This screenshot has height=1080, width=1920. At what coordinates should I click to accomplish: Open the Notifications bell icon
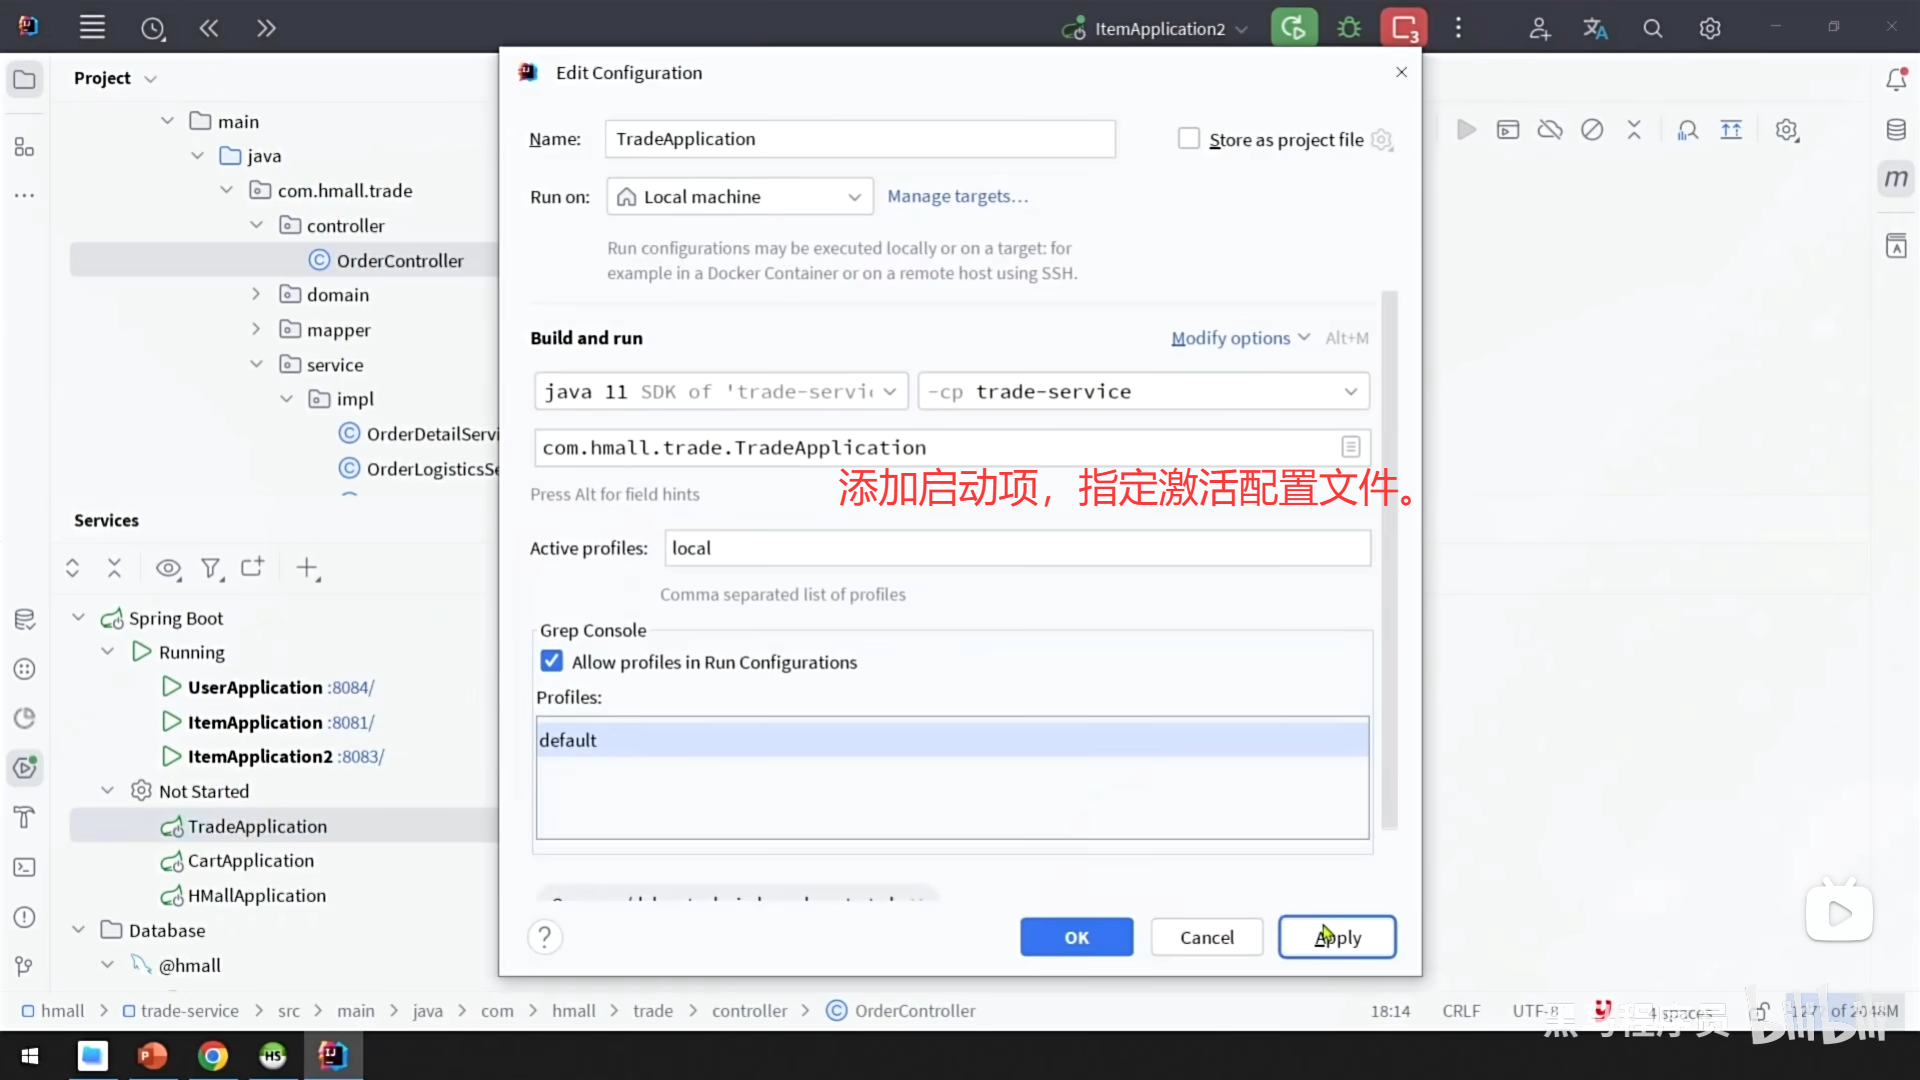1896,79
